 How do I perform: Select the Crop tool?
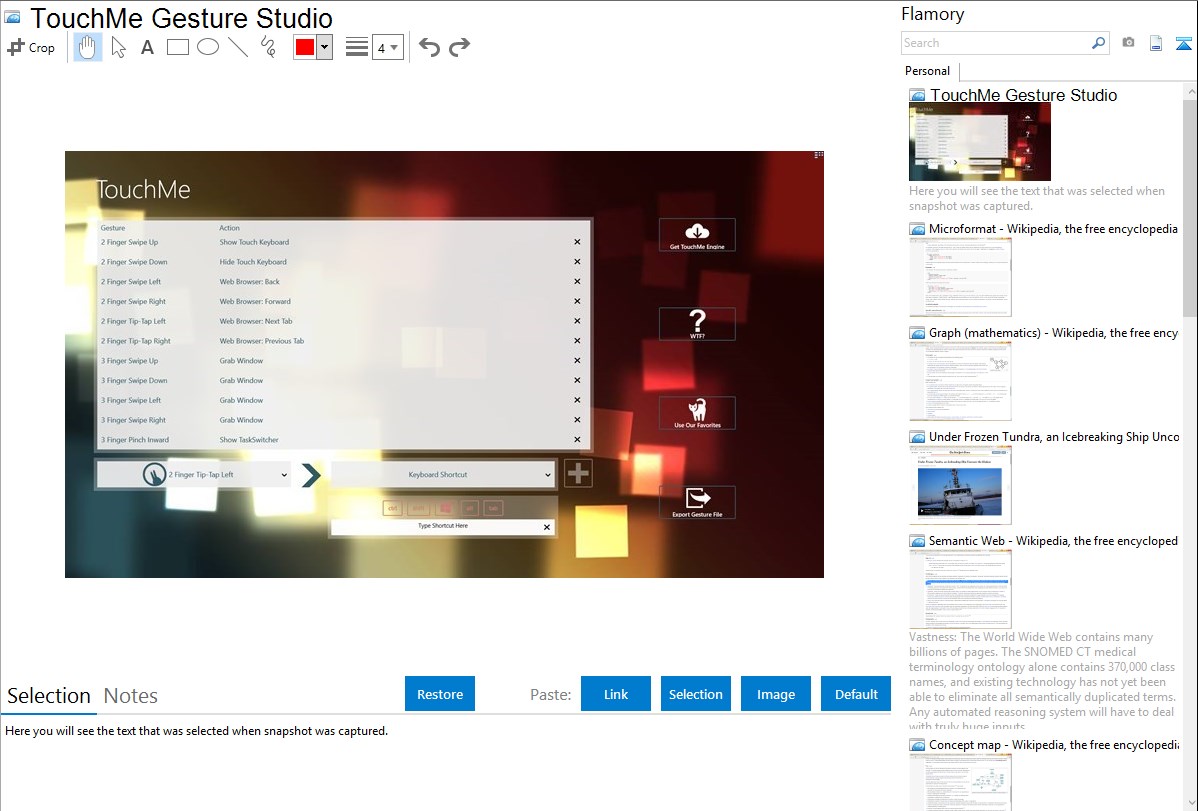click(31, 47)
